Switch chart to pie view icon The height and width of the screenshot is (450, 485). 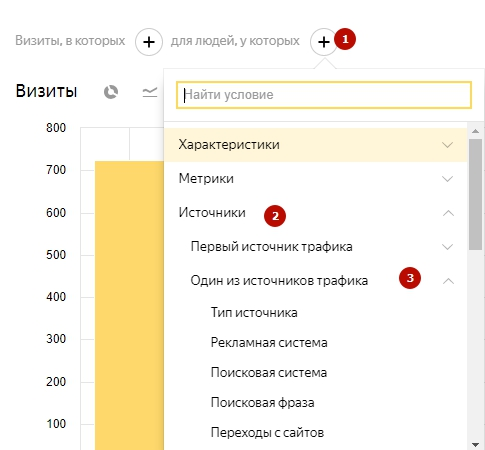pos(111,92)
